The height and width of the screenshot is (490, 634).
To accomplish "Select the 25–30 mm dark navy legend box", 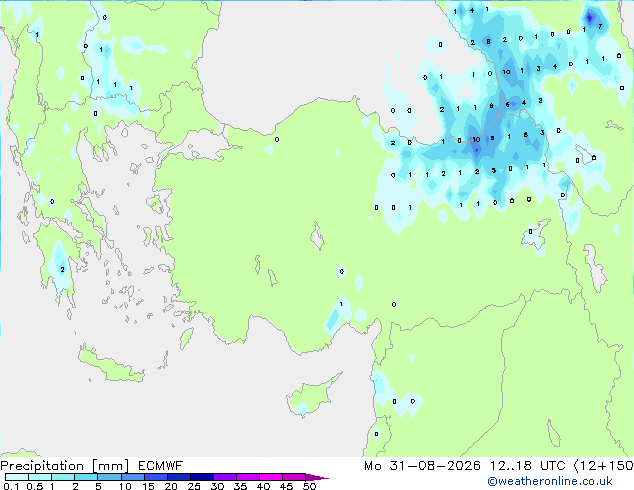I will 202,477.
